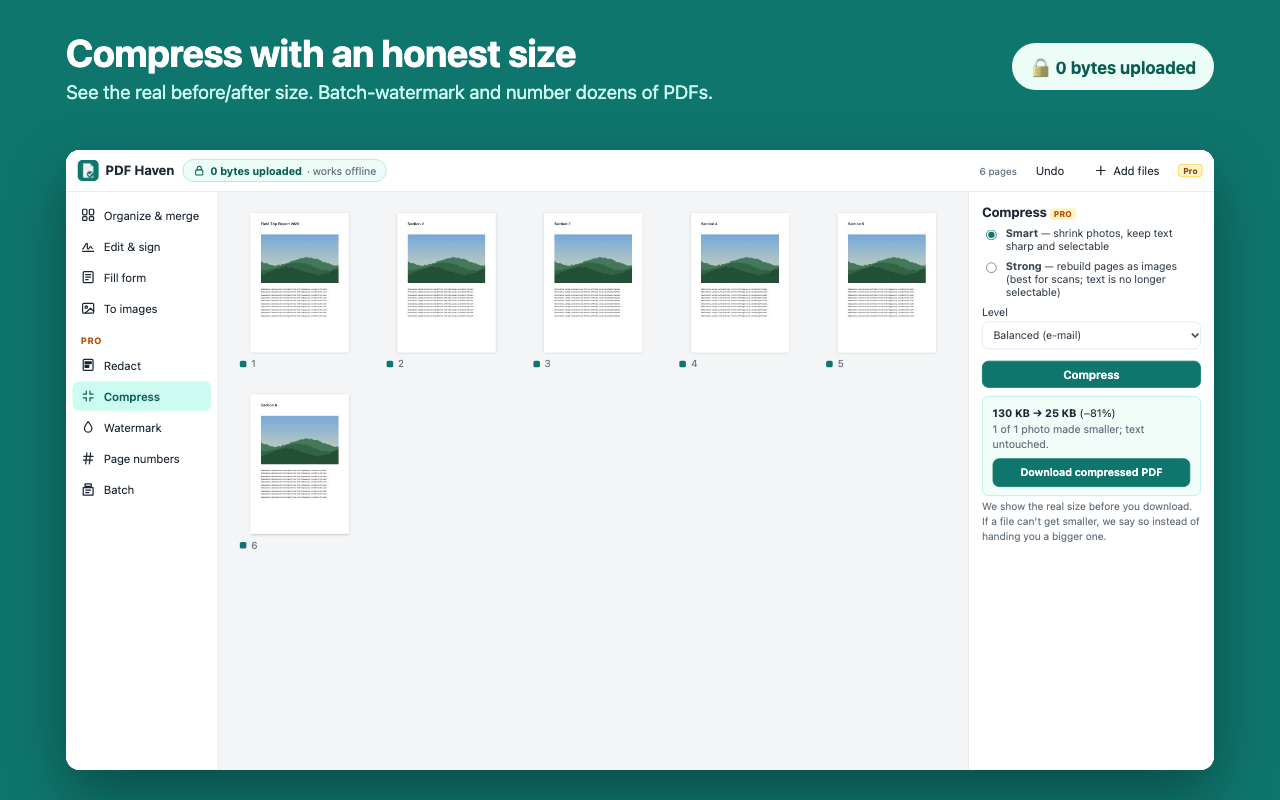Click the '130 KB → 25 KB' size result
This screenshot has height=800, width=1280.
[1034, 413]
